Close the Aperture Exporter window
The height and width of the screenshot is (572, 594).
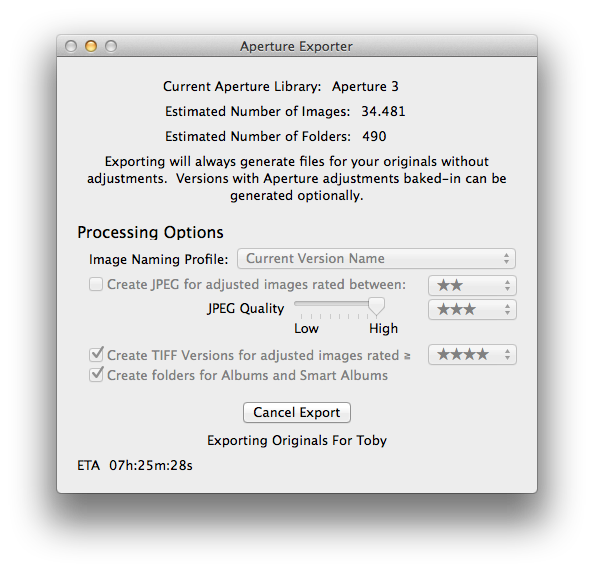(x=71, y=46)
